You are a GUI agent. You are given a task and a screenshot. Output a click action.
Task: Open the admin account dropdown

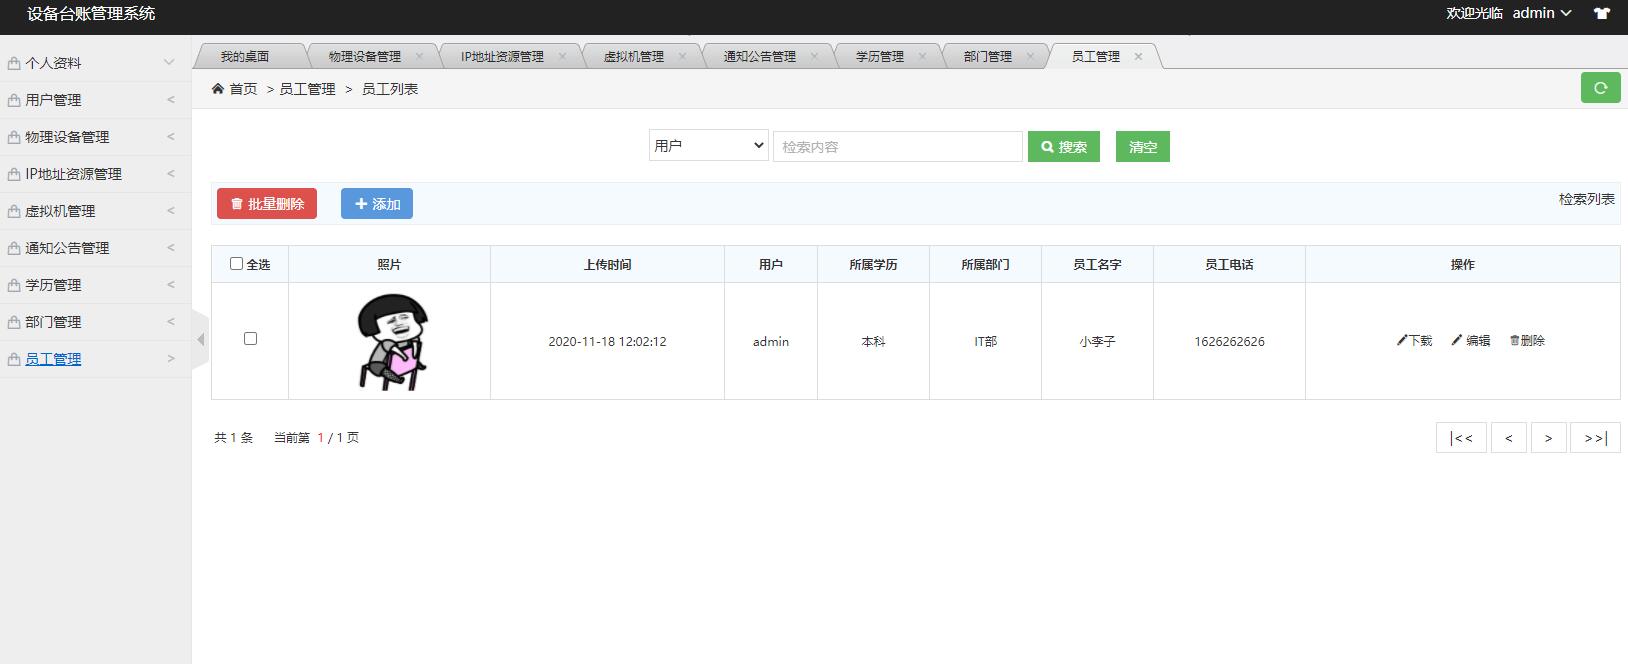1542,13
